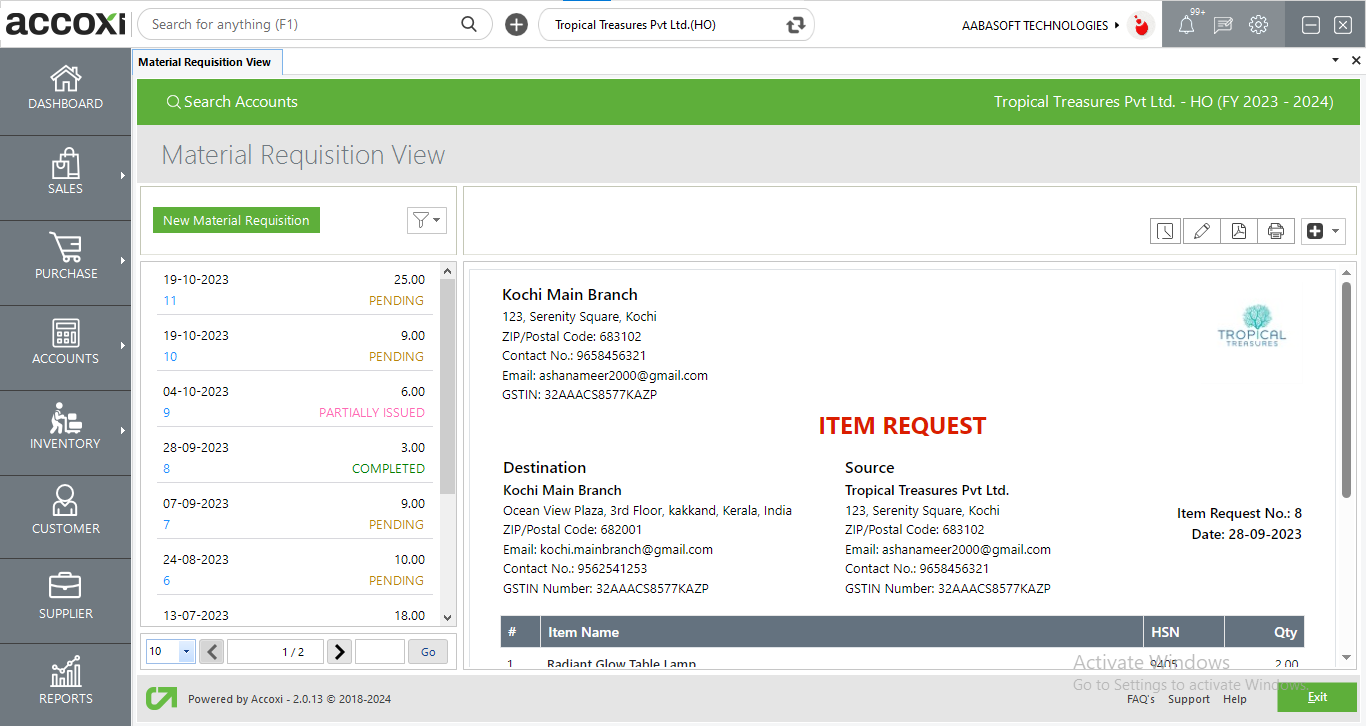
Task: Click the plus icon next to the search field
Action: (x=516, y=23)
